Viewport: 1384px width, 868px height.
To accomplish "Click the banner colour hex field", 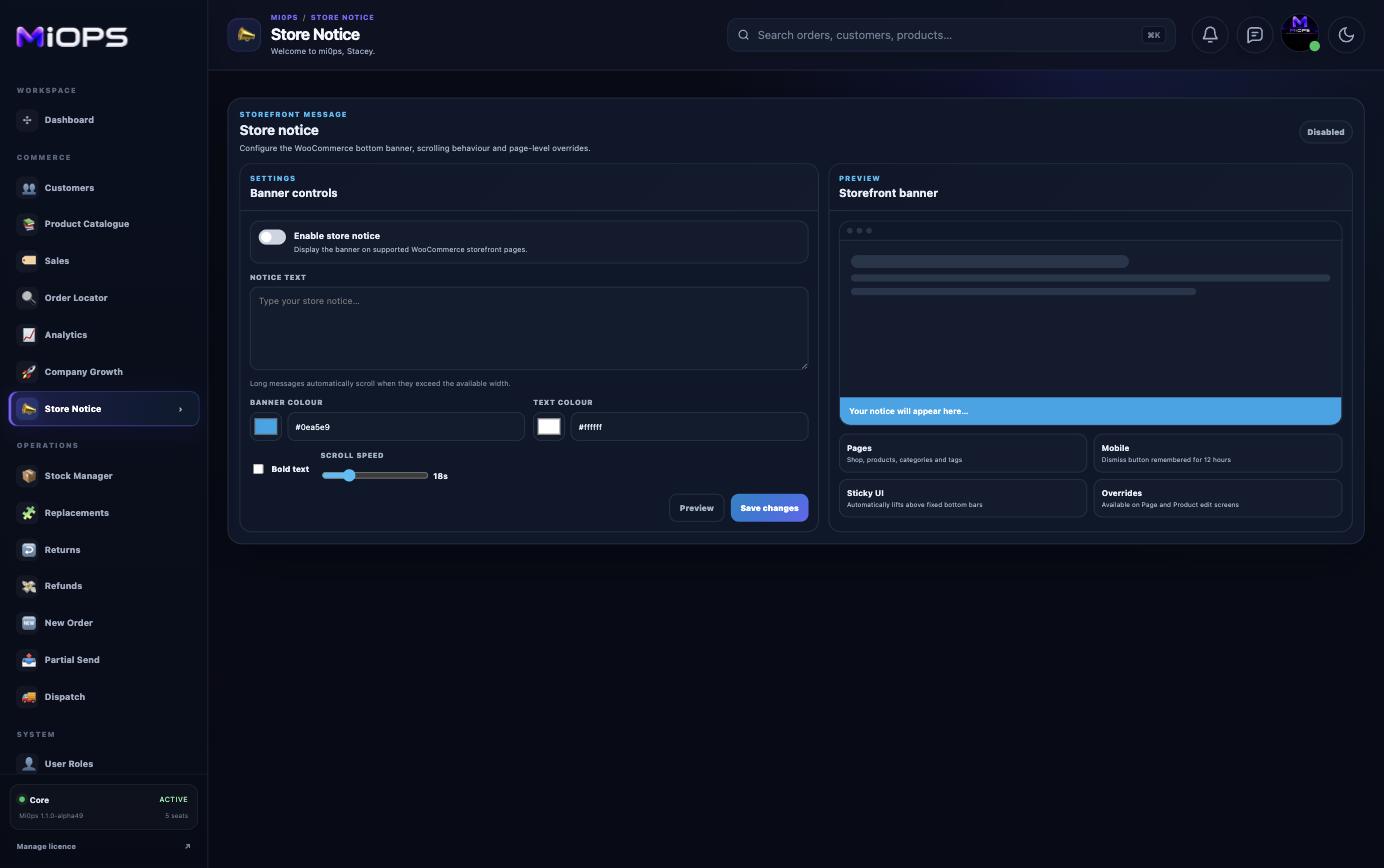I will [406, 427].
